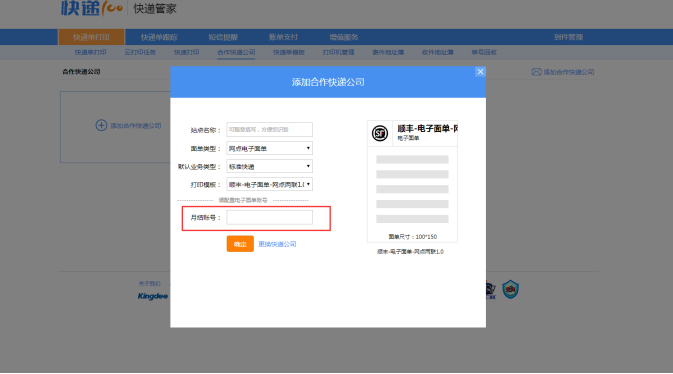Open the 打印机管理 submenu item

338,52
